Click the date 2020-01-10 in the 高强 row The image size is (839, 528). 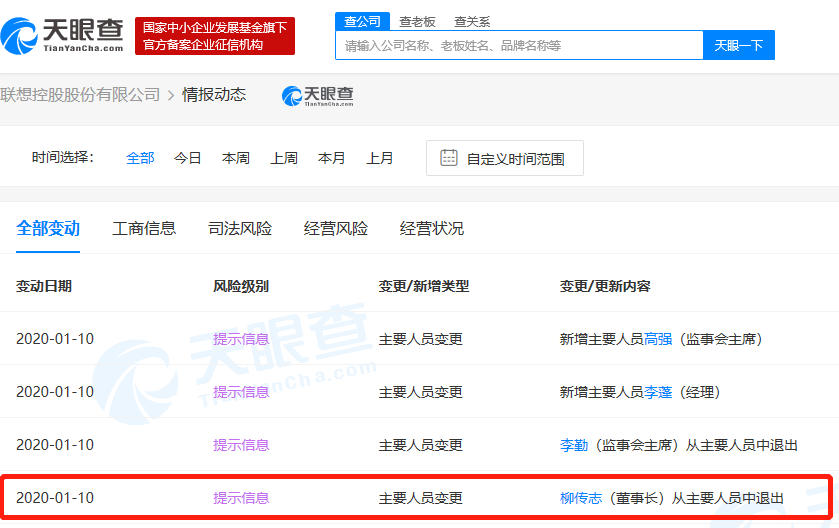55,339
